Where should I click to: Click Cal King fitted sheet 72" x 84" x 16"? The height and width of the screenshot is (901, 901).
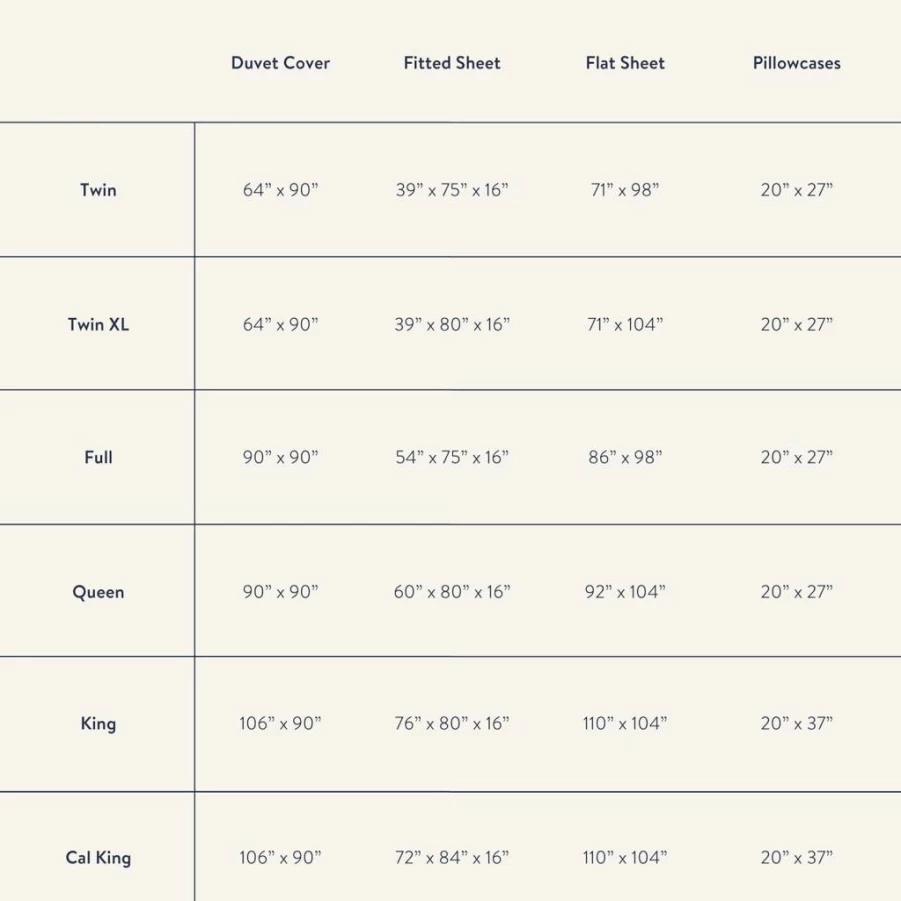pos(452,857)
